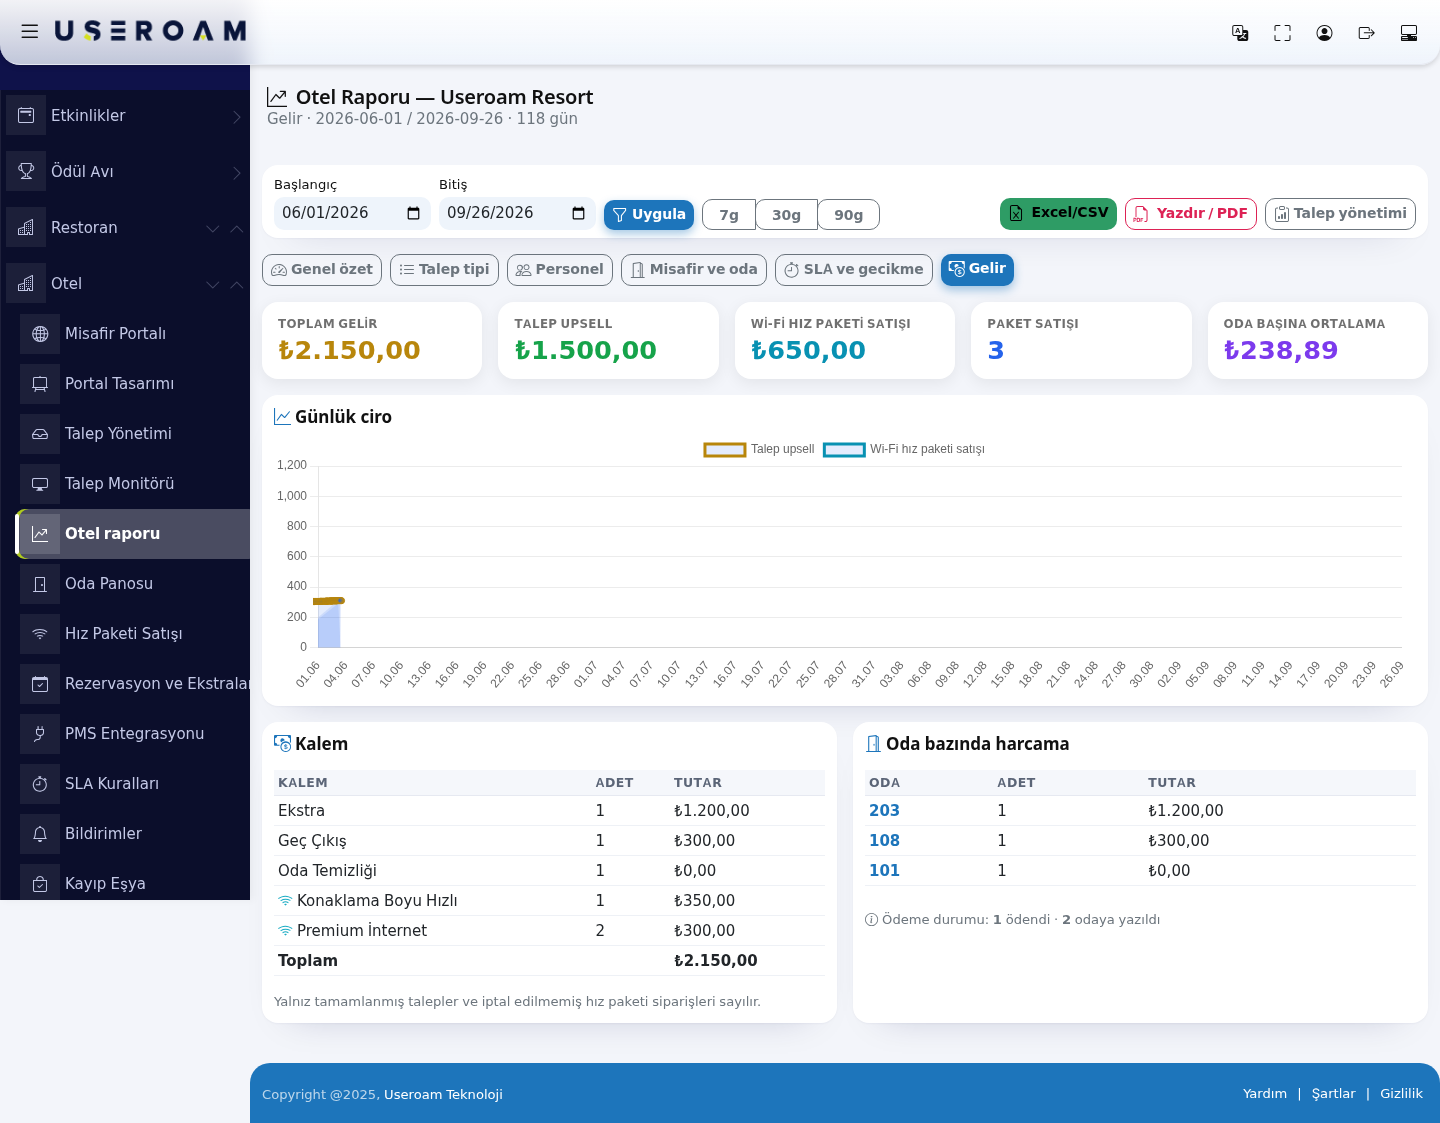The image size is (1440, 1123).
Task: Open the Başlangıç date picker calendar
Action: pos(413,213)
